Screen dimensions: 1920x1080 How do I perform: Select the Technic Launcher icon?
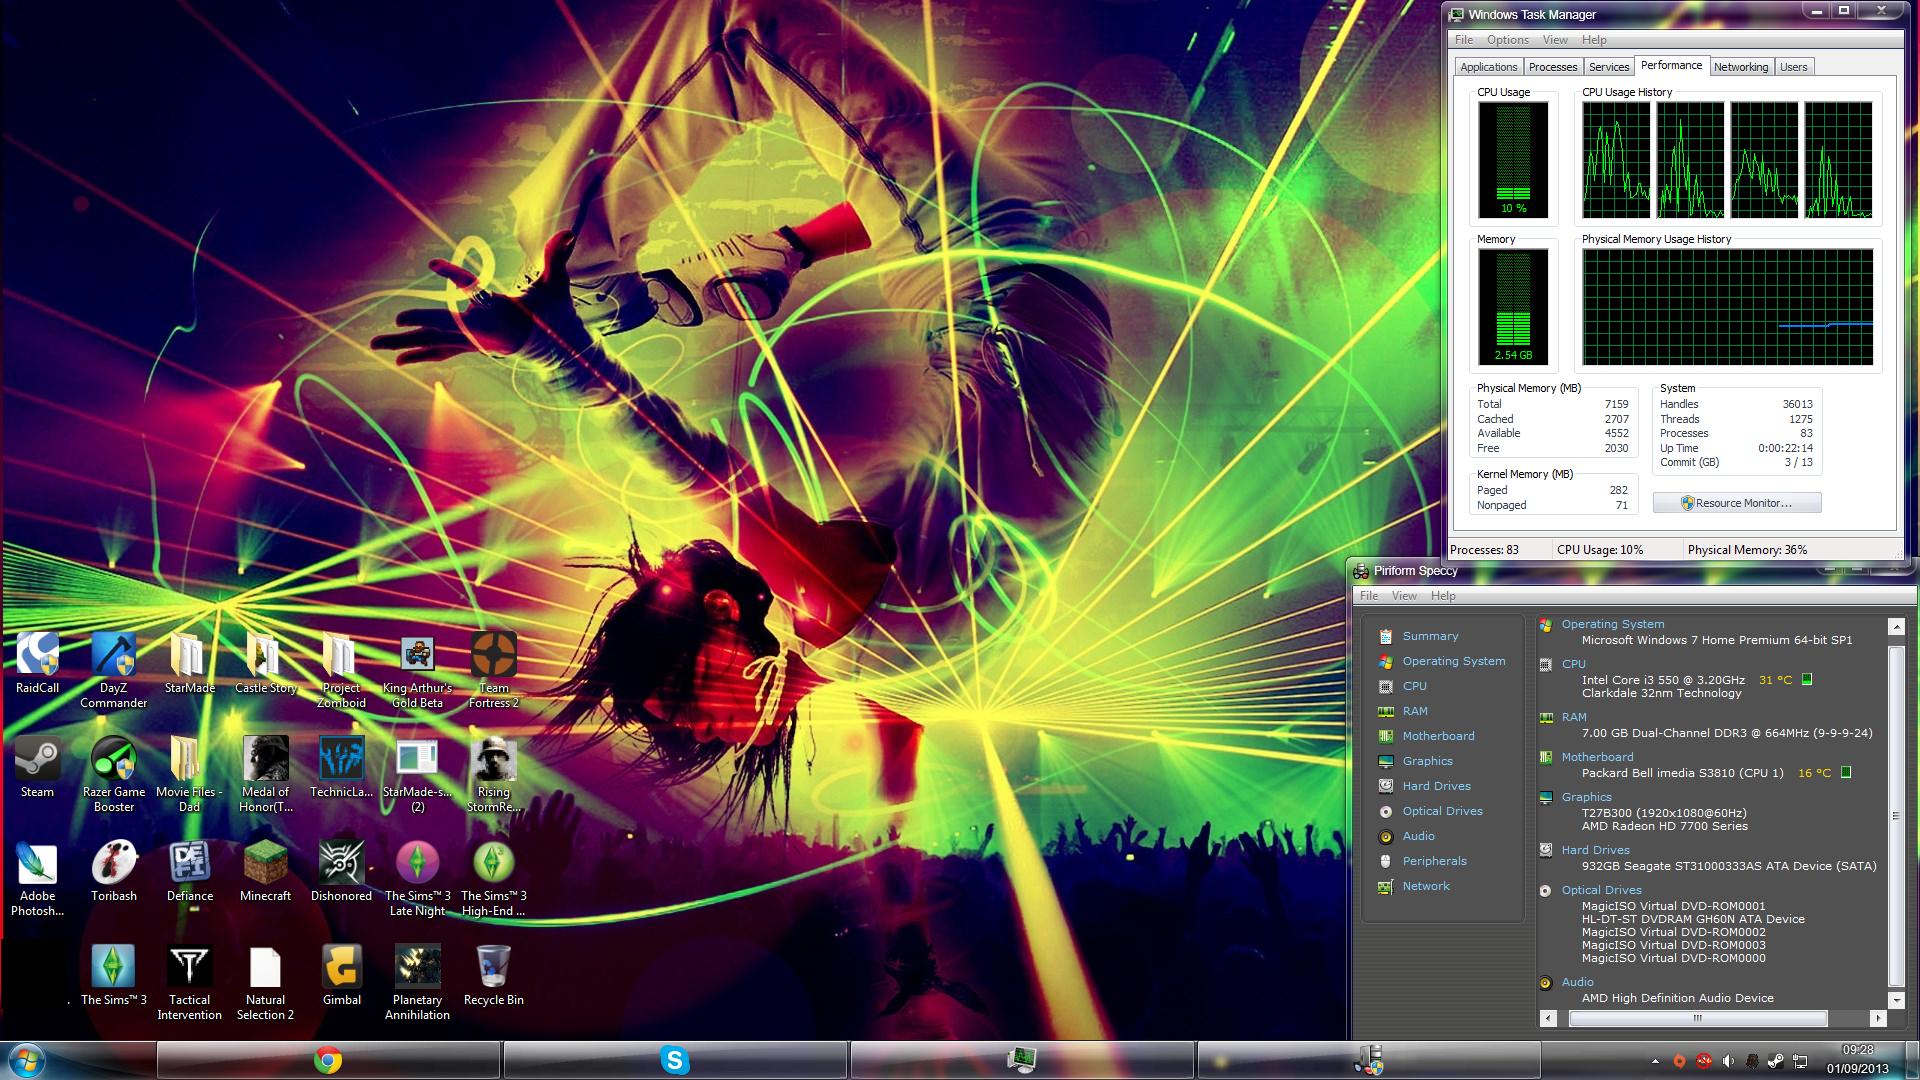[x=341, y=767]
